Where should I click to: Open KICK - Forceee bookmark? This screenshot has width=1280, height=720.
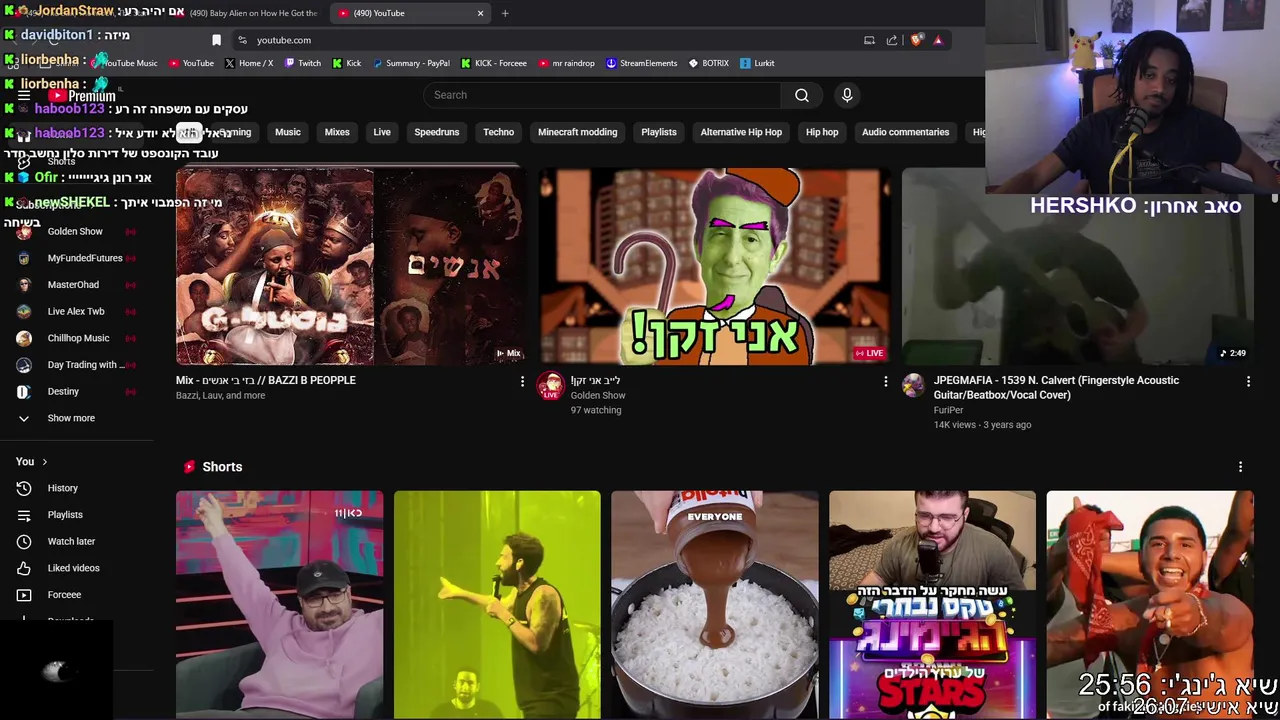click(x=494, y=63)
